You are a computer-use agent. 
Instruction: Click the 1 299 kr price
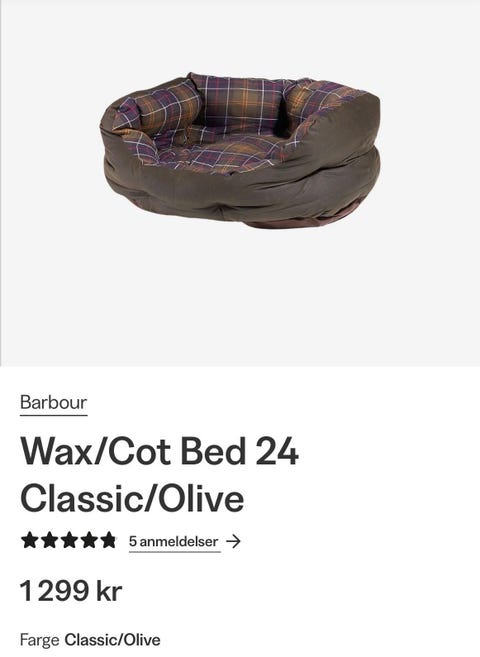71,591
